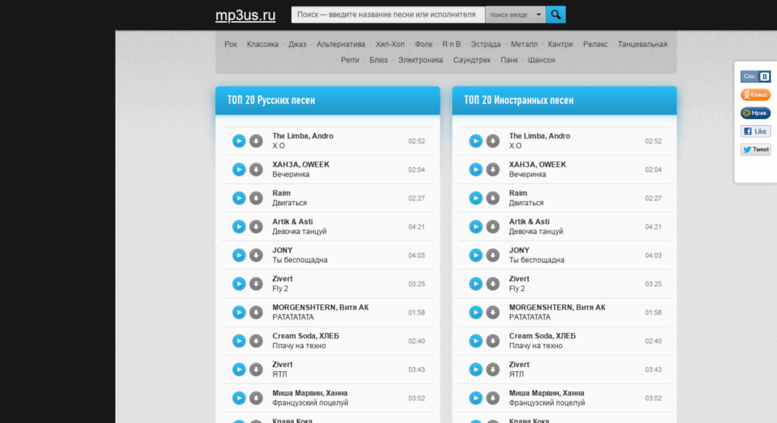Open the Релакс genre
The width and height of the screenshot is (777, 423).
coord(595,44)
